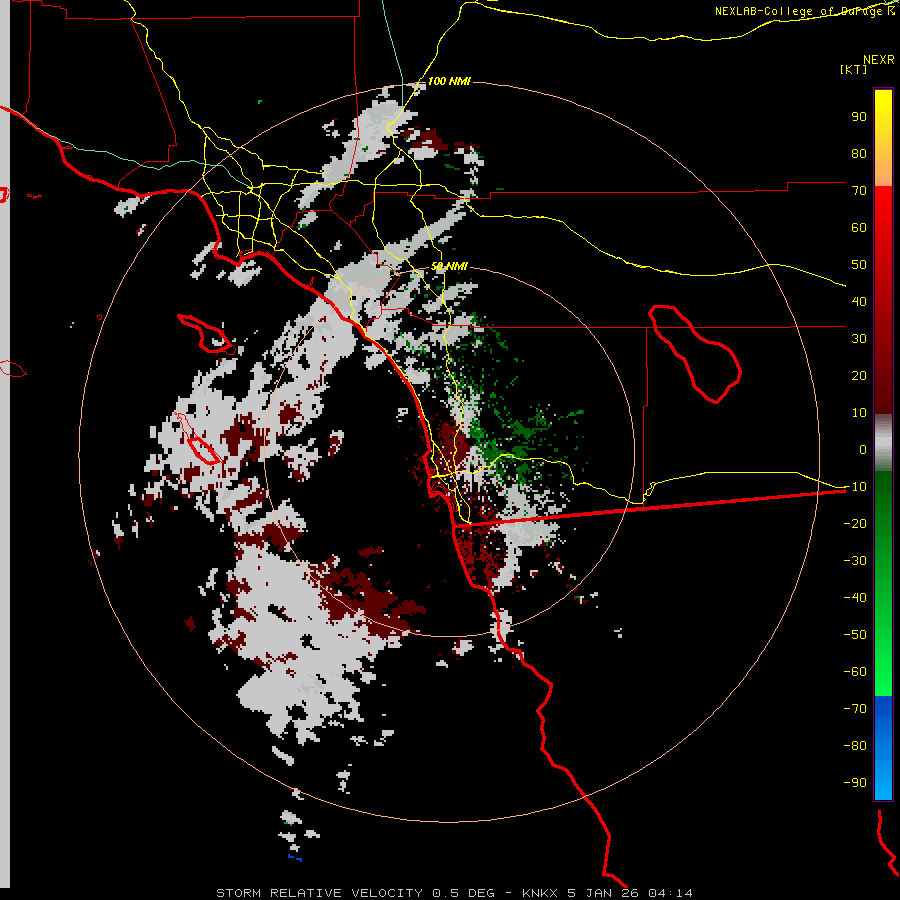Click the -10 value on velocity scale

pos(855,487)
